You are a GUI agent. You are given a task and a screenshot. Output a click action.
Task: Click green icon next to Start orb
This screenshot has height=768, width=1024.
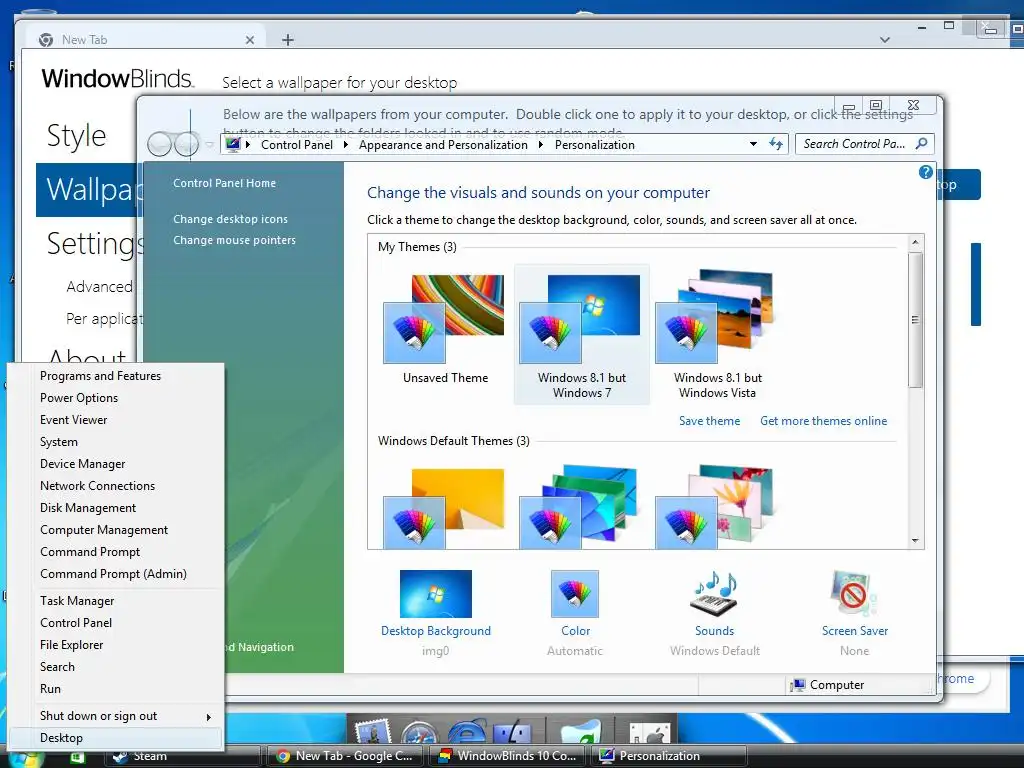pos(77,758)
